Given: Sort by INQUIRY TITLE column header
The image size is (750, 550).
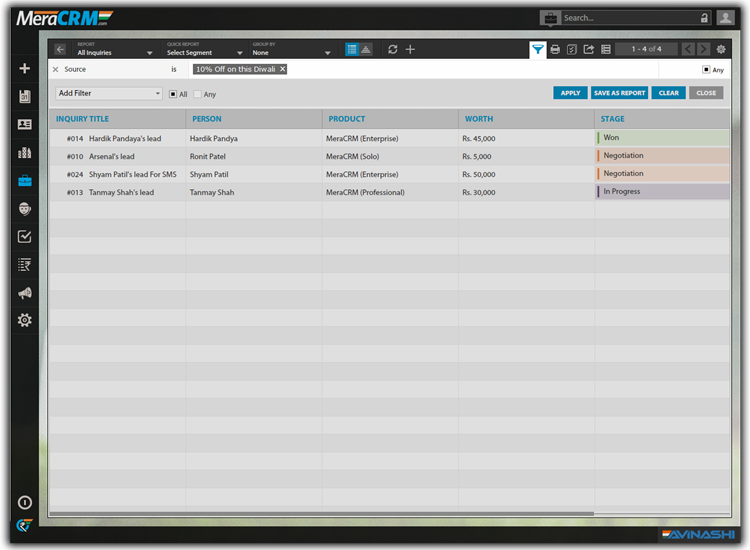Looking at the screenshot, I should coord(82,119).
